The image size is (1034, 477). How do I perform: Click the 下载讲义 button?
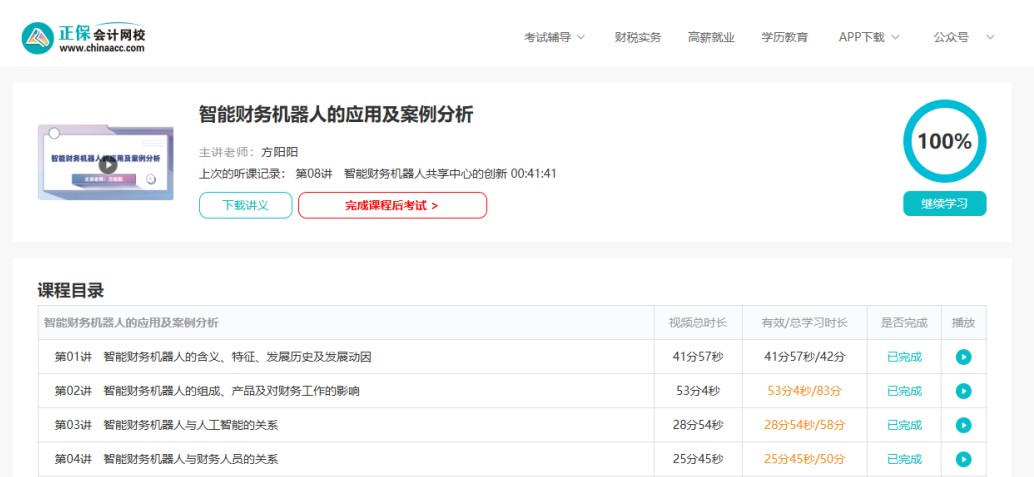245,205
